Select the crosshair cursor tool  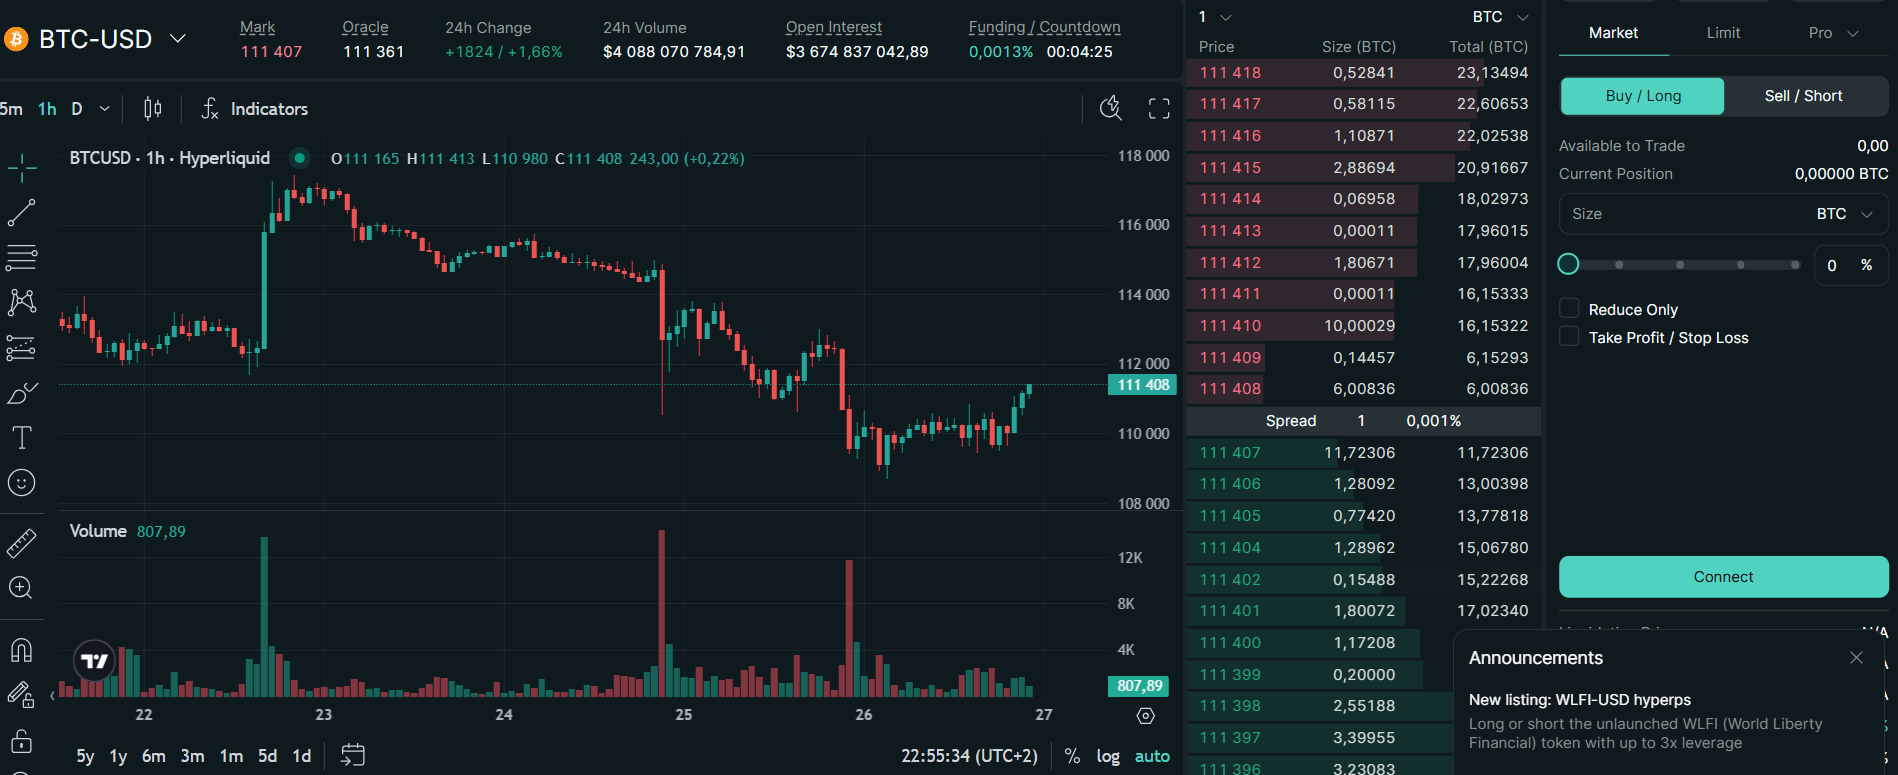click(21, 168)
